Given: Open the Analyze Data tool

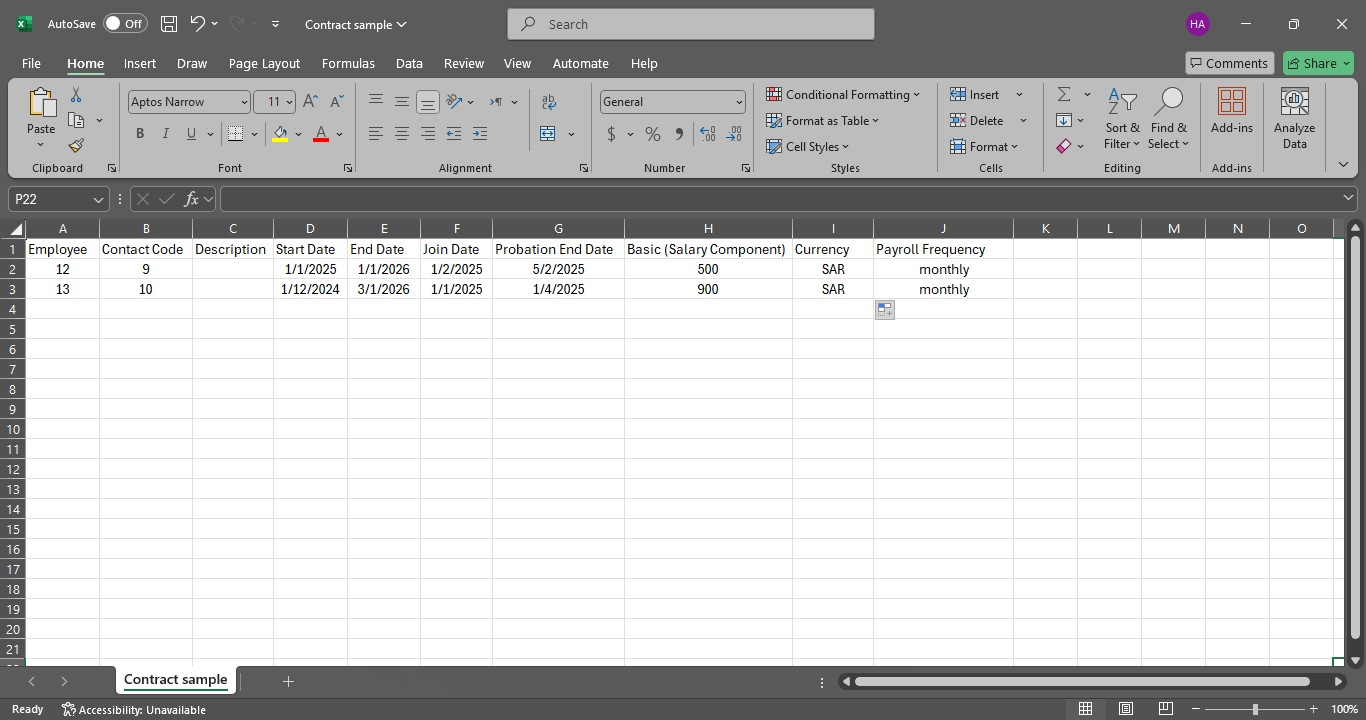Looking at the screenshot, I should tap(1294, 118).
